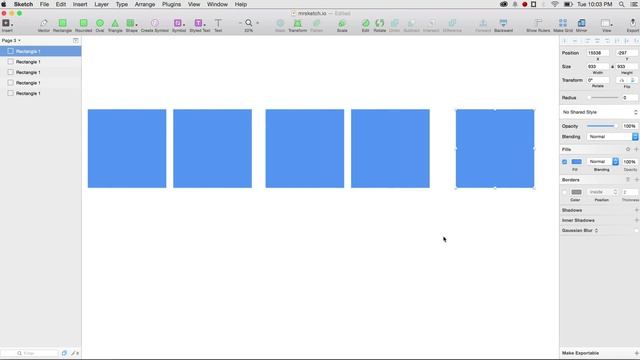Open the Window menu
The height and width of the screenshot is (360, 640).
pos(217,4)
